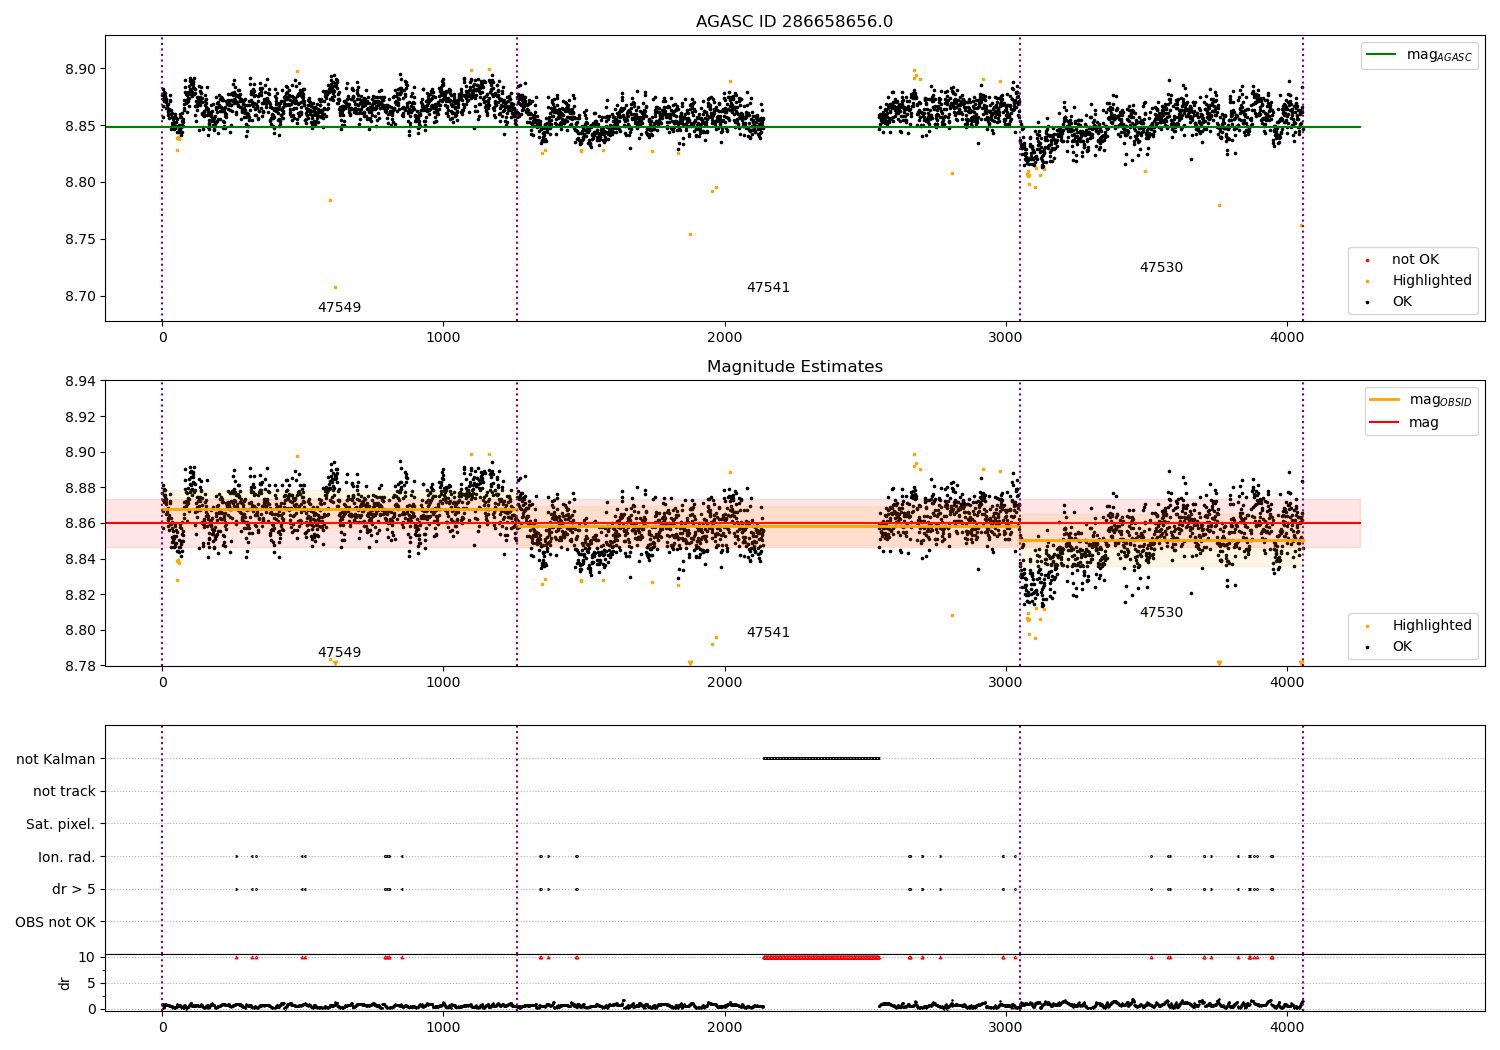Click the 'not Kalman' row label
This screenshot has height=1050, width=1500.
pyautogui.click(x=56, y=760)
